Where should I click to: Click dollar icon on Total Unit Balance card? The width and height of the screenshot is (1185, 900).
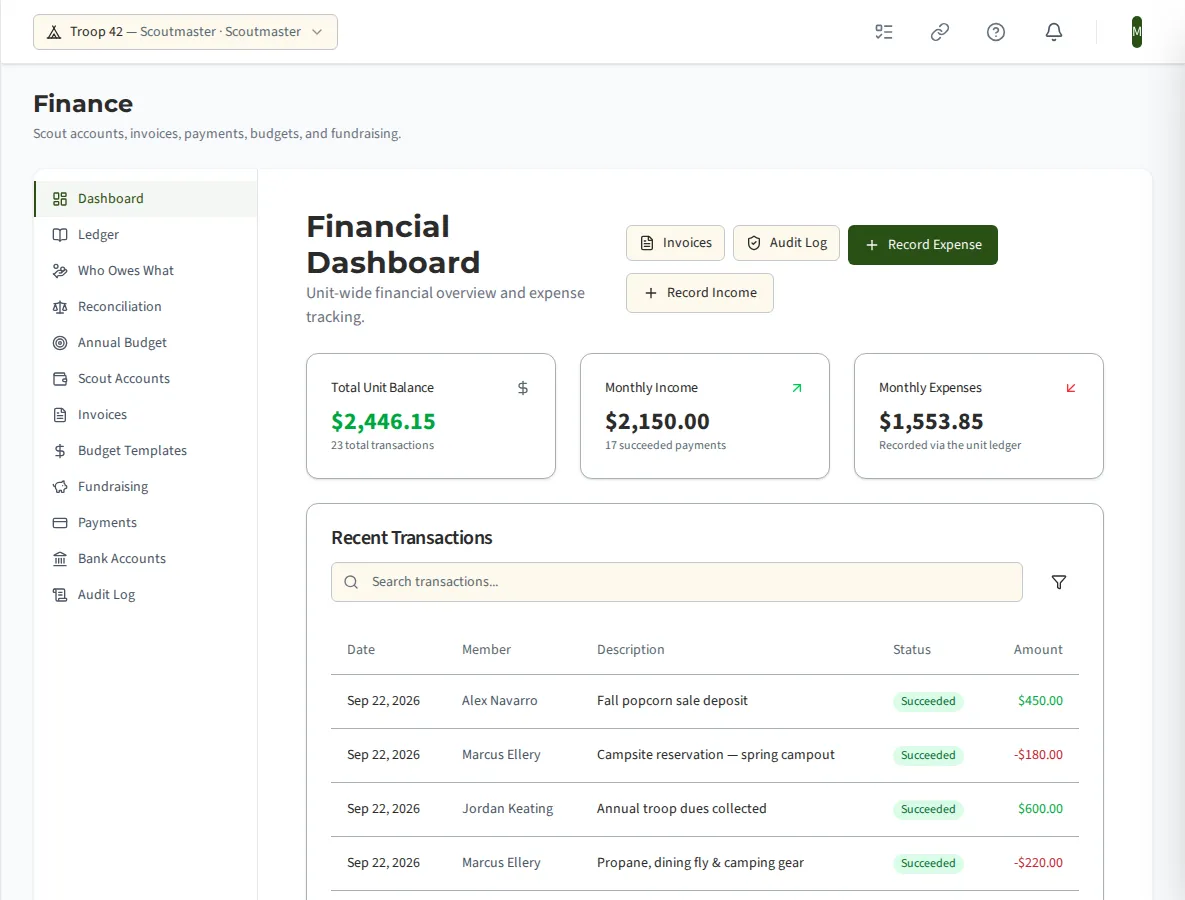click(x=522, y=388)
